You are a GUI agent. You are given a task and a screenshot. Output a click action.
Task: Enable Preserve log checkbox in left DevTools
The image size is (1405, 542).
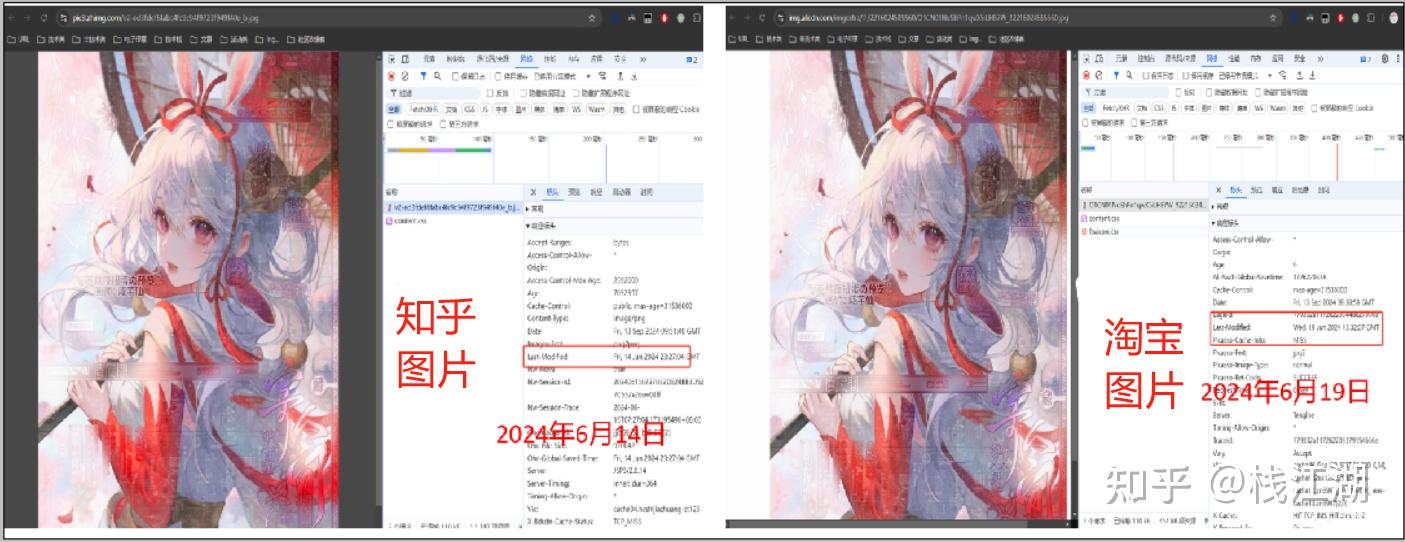click(x=455, y=76)
